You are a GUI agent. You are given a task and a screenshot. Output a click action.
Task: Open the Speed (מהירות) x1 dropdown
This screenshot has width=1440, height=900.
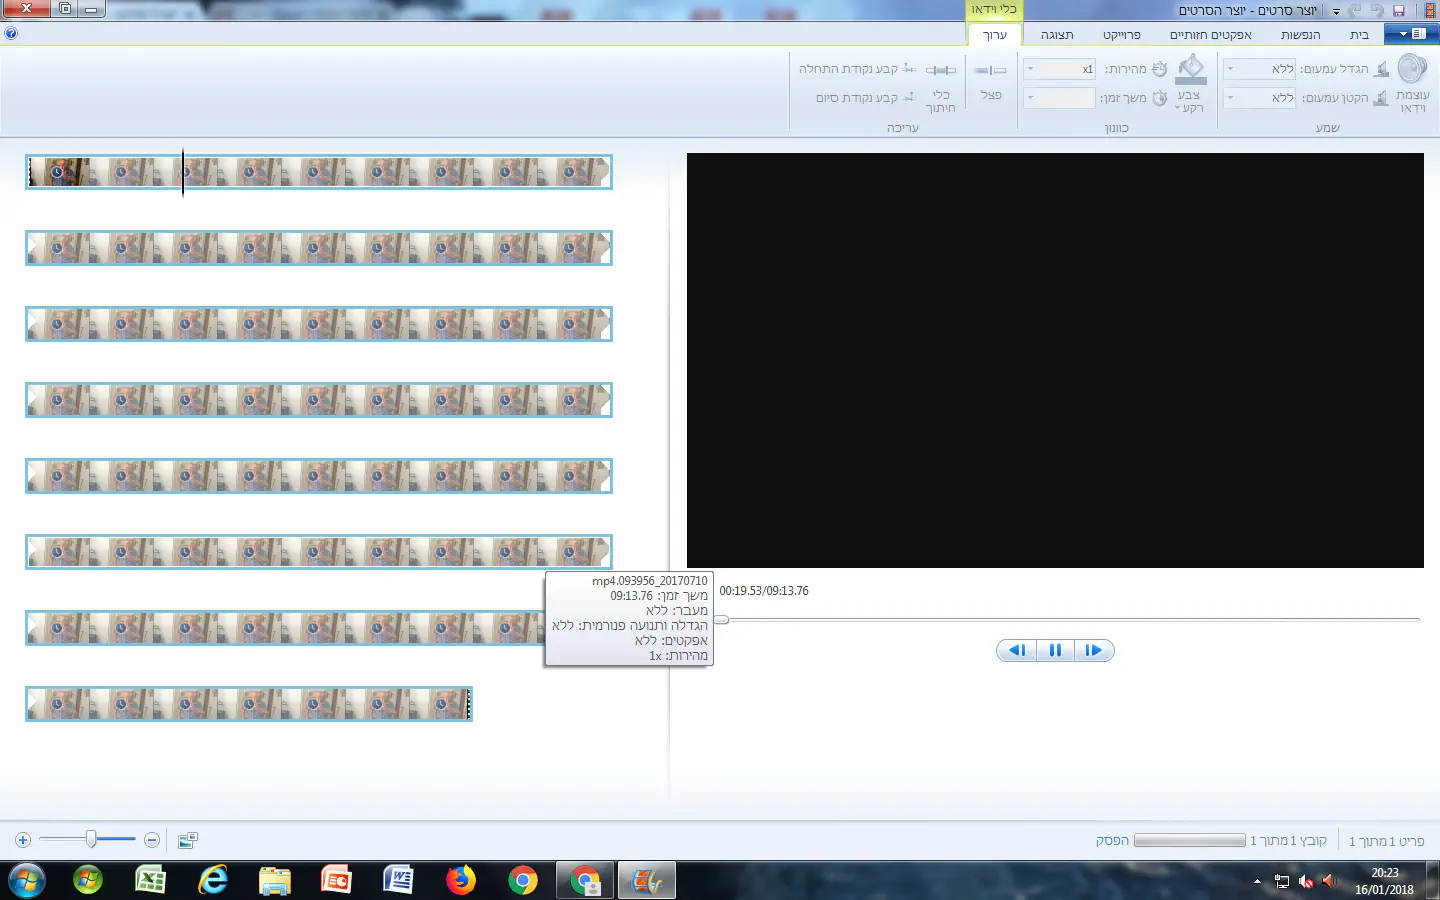coord(1031,69)
